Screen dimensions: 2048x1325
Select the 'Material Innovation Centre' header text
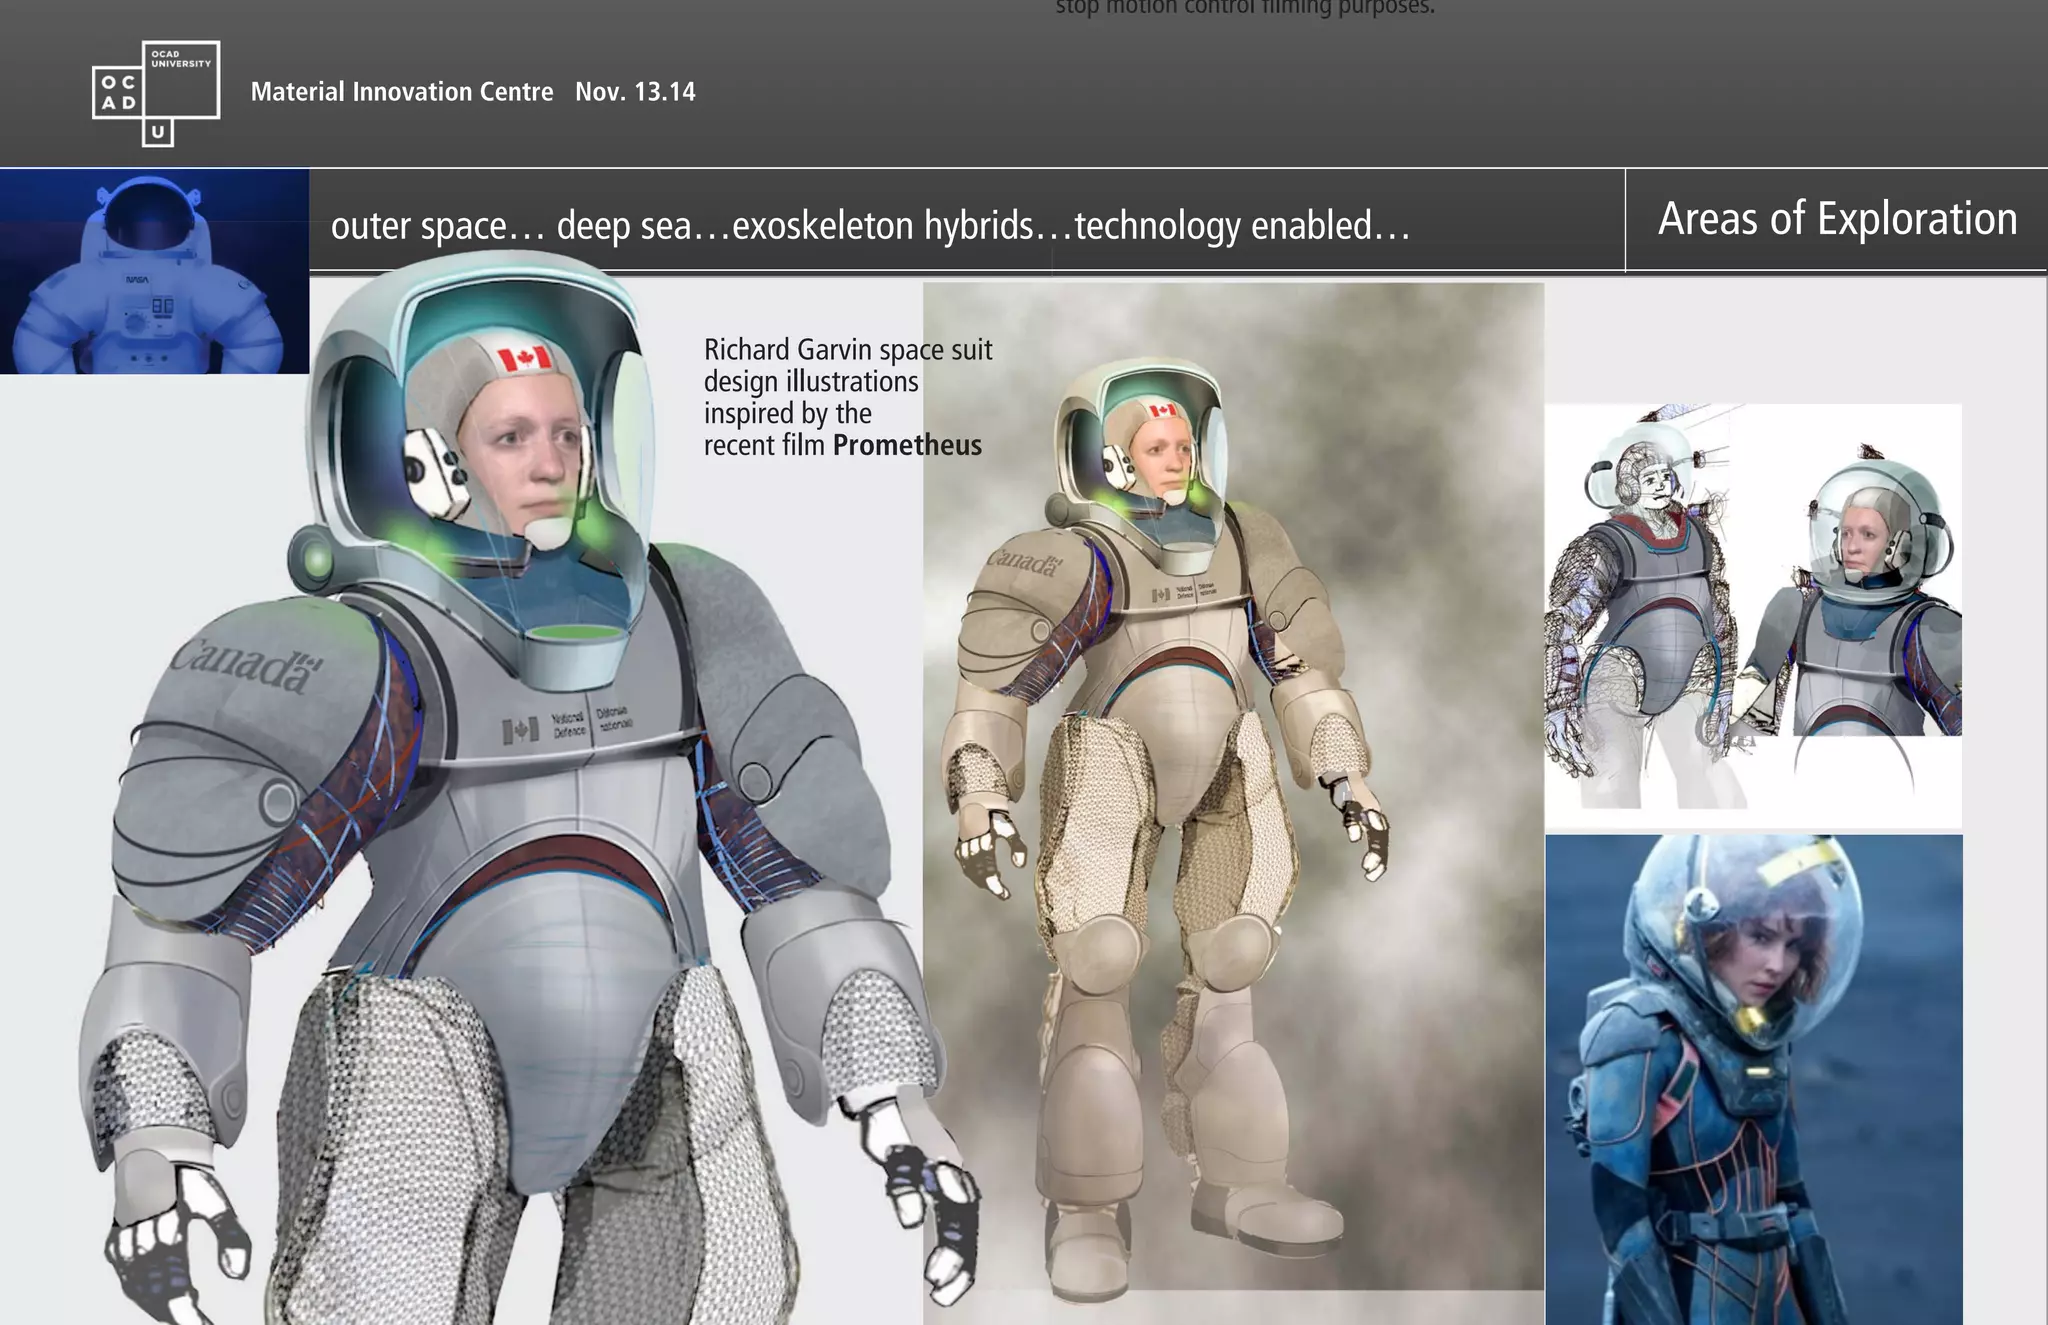[402, 92]
